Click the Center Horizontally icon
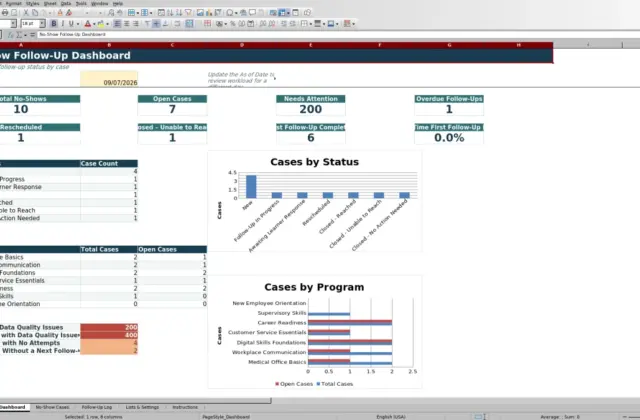640x420 pixels. tap(127, 24)
